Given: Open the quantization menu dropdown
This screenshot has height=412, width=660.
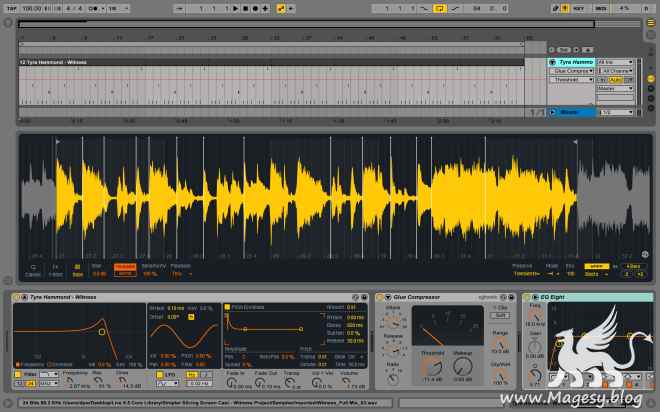Looking at the screenshot, I should pyautogui.click(x=118, y=8).
